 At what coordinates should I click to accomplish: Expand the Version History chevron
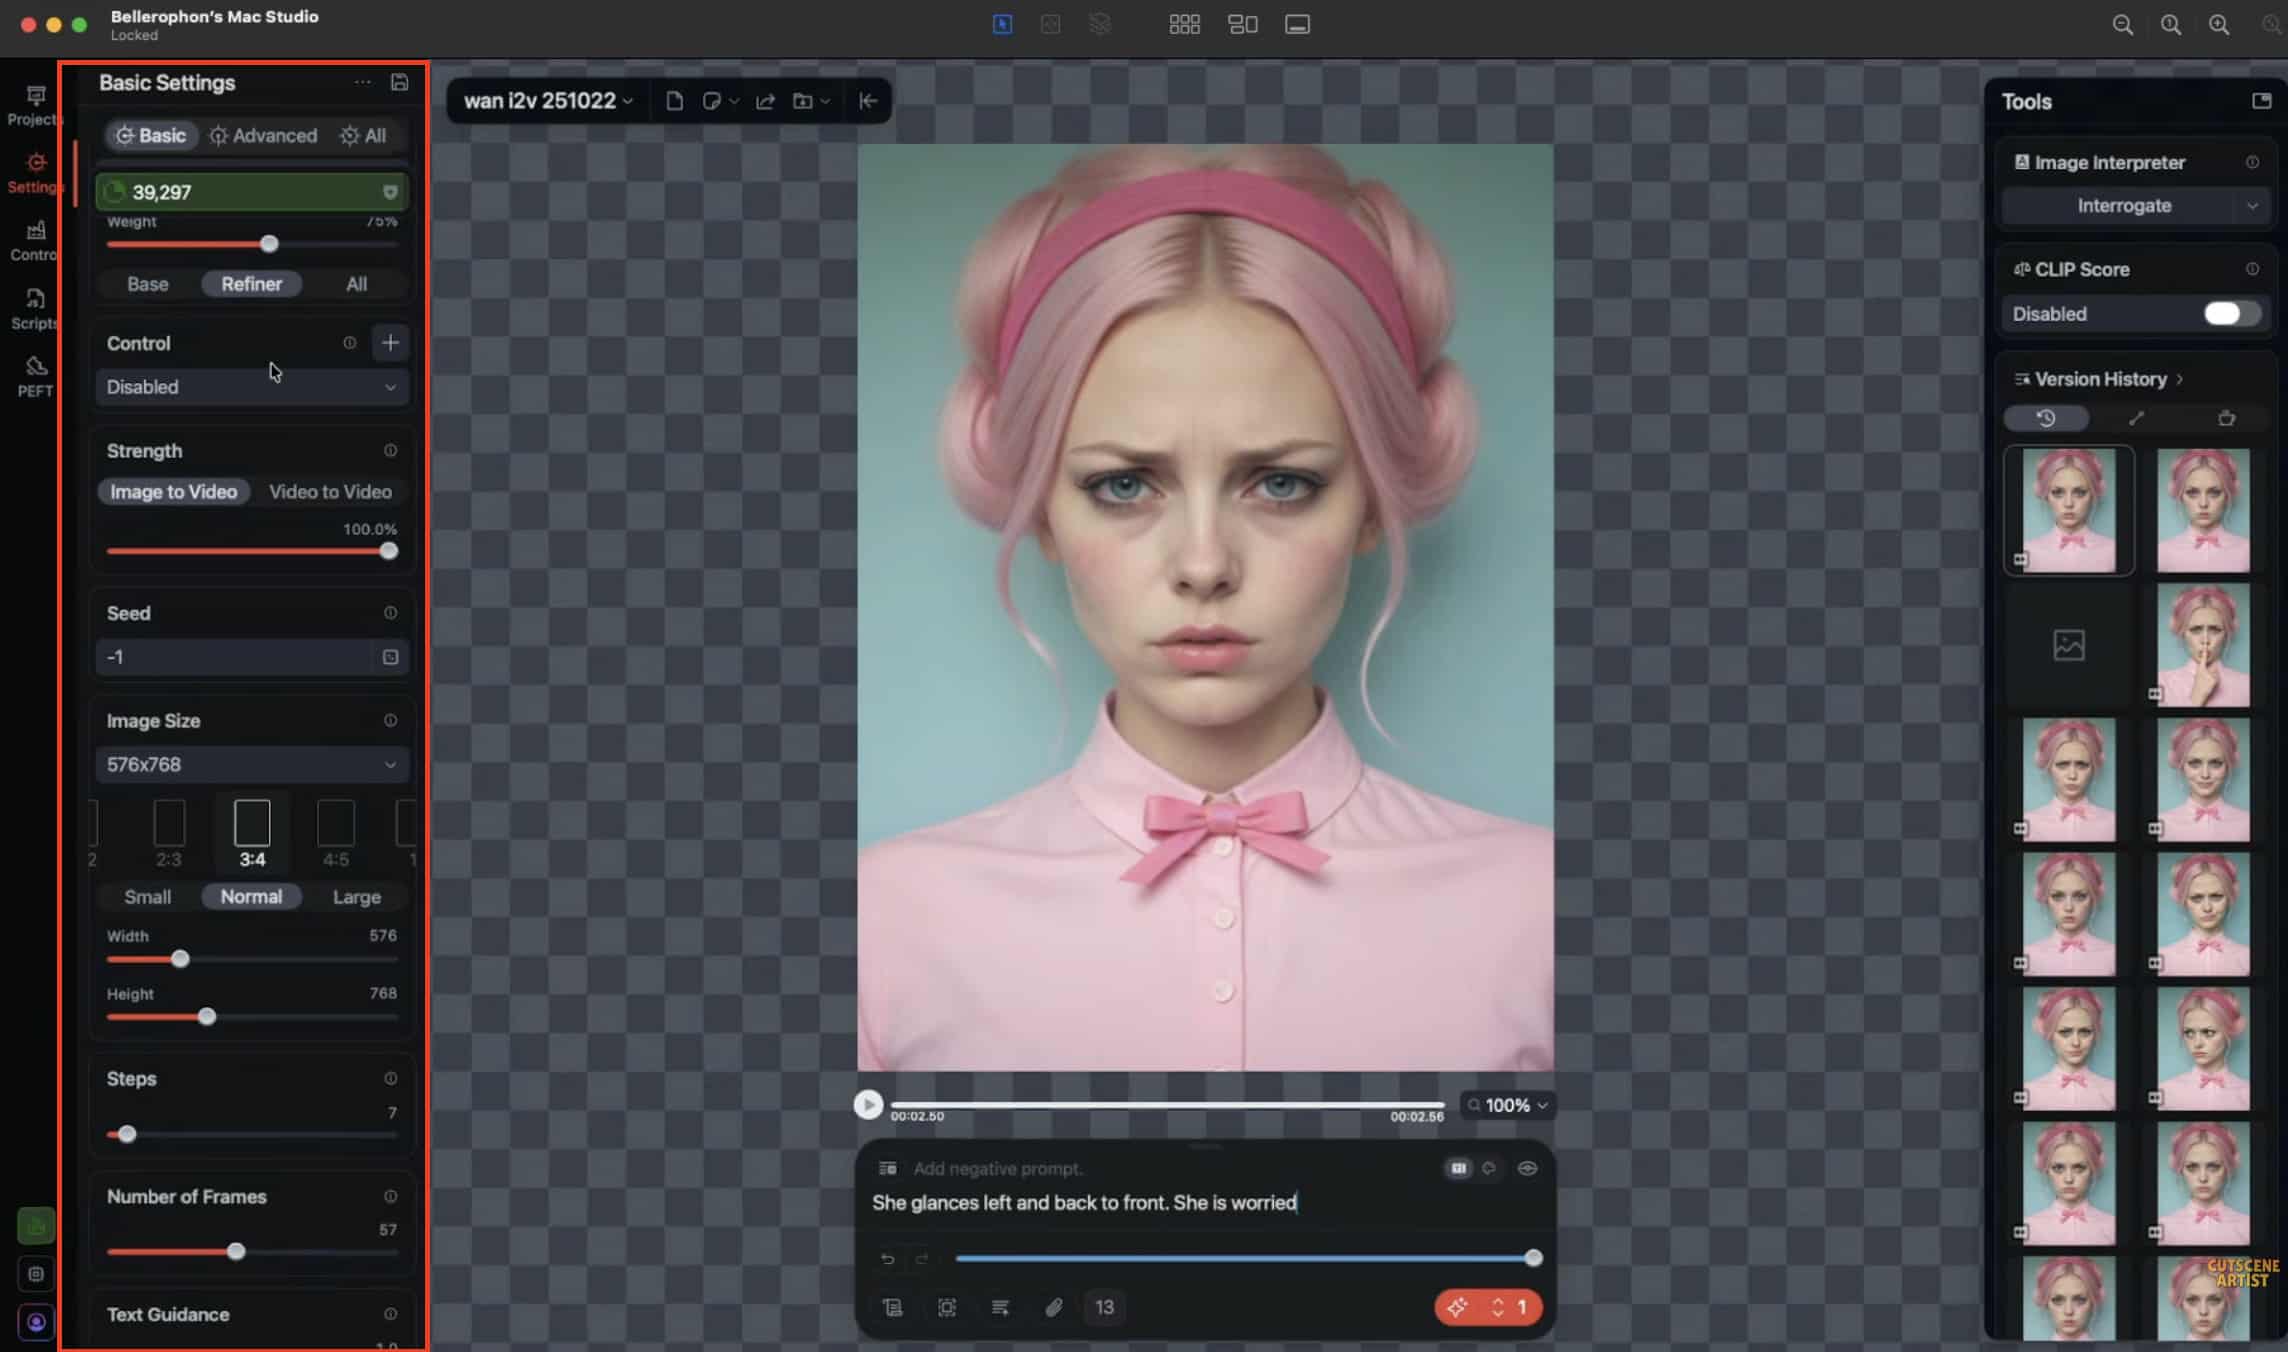click(x=2180, y=379)
